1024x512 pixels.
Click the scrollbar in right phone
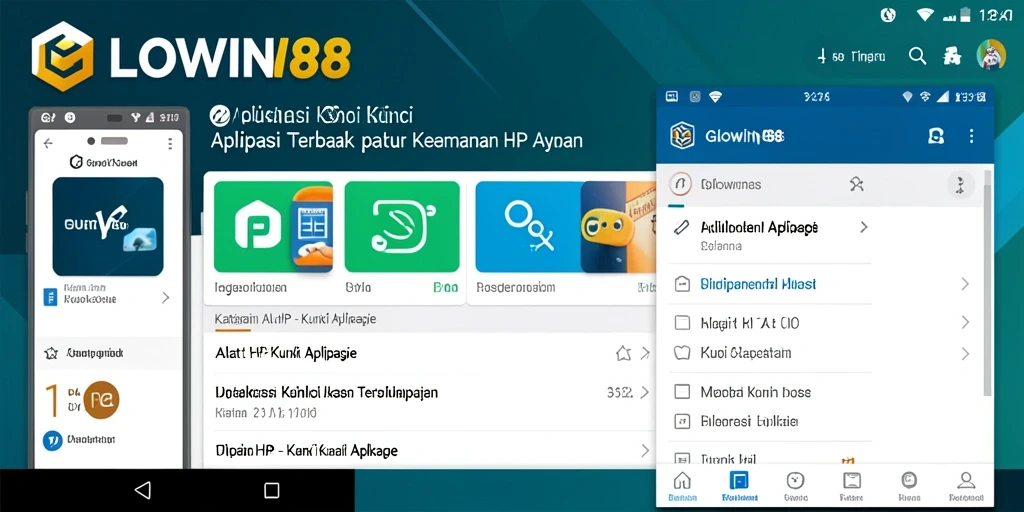click(x=987, y=283)
